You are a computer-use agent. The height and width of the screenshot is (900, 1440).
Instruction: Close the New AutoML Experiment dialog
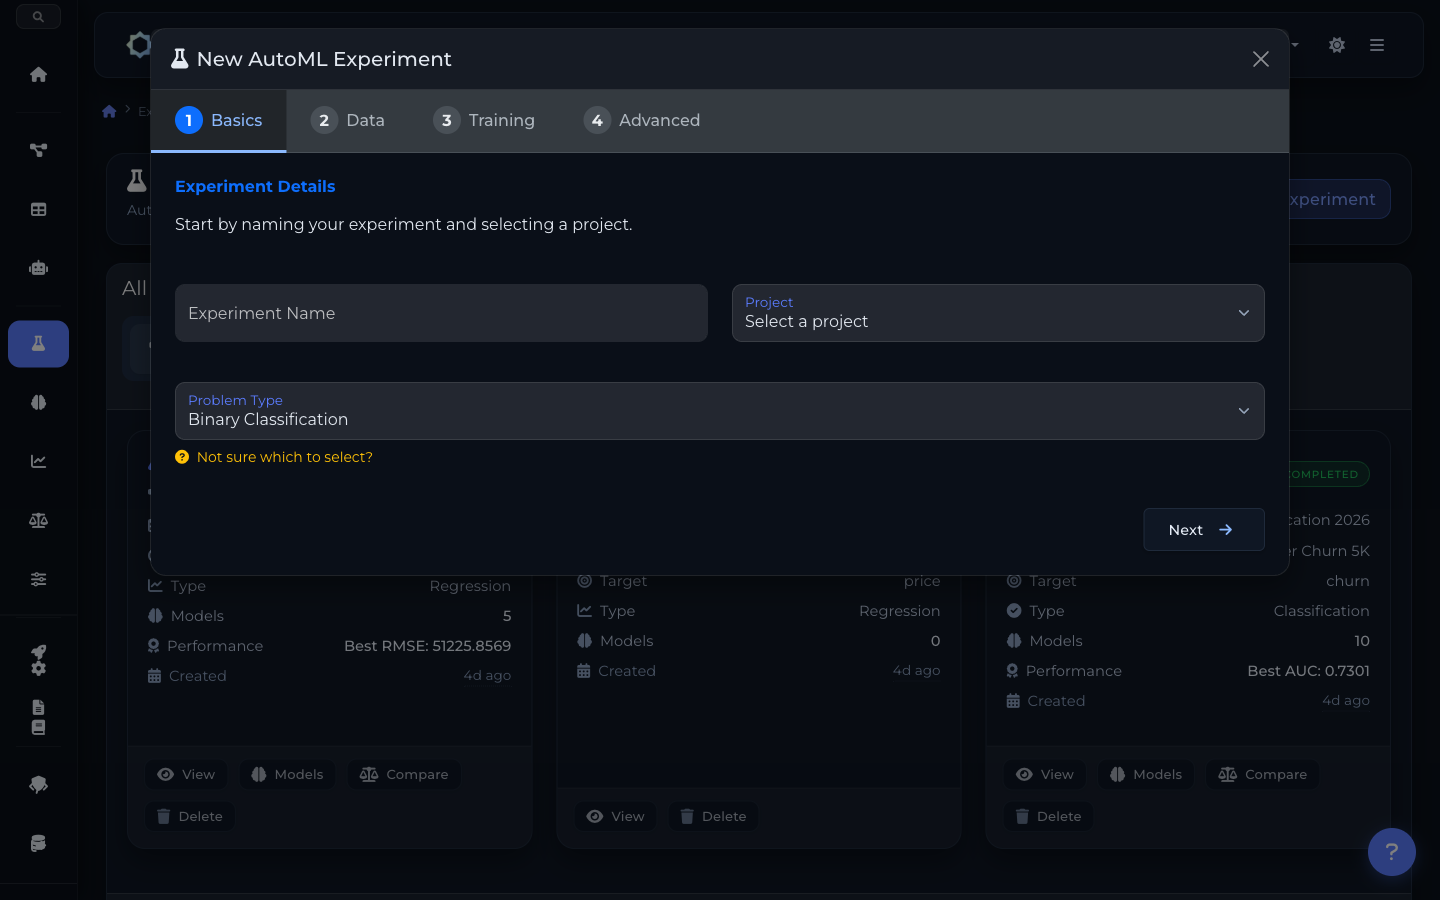pyautogui.click(x=1260, y=59)
